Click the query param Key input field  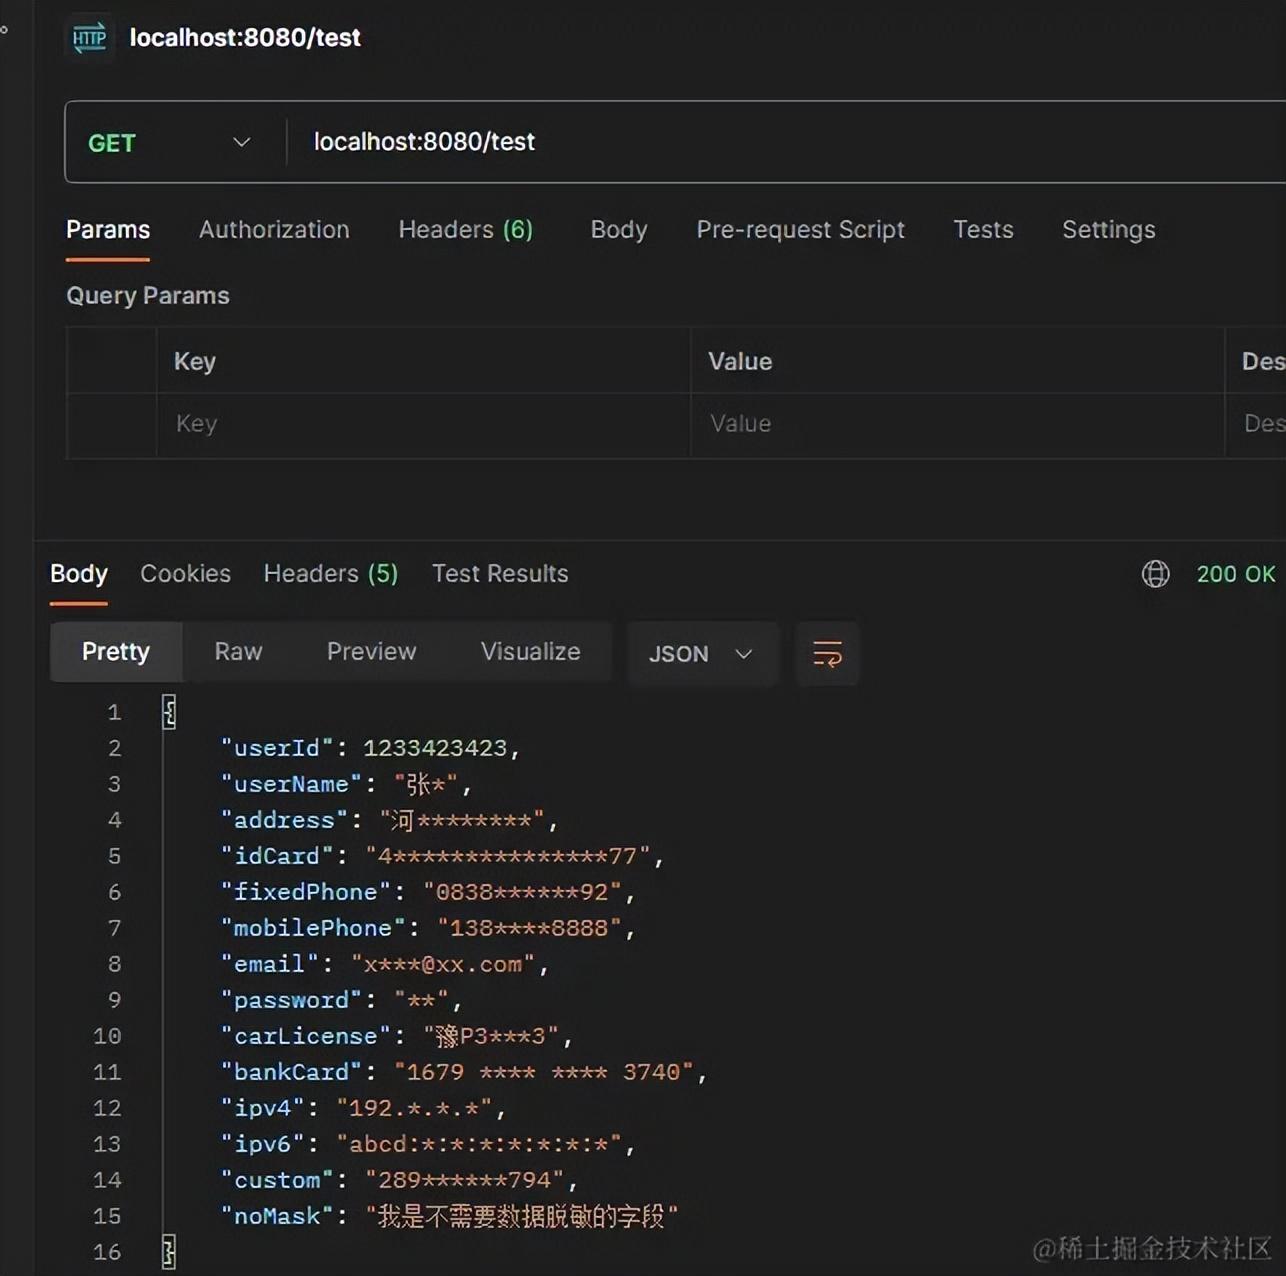point(422,424)
